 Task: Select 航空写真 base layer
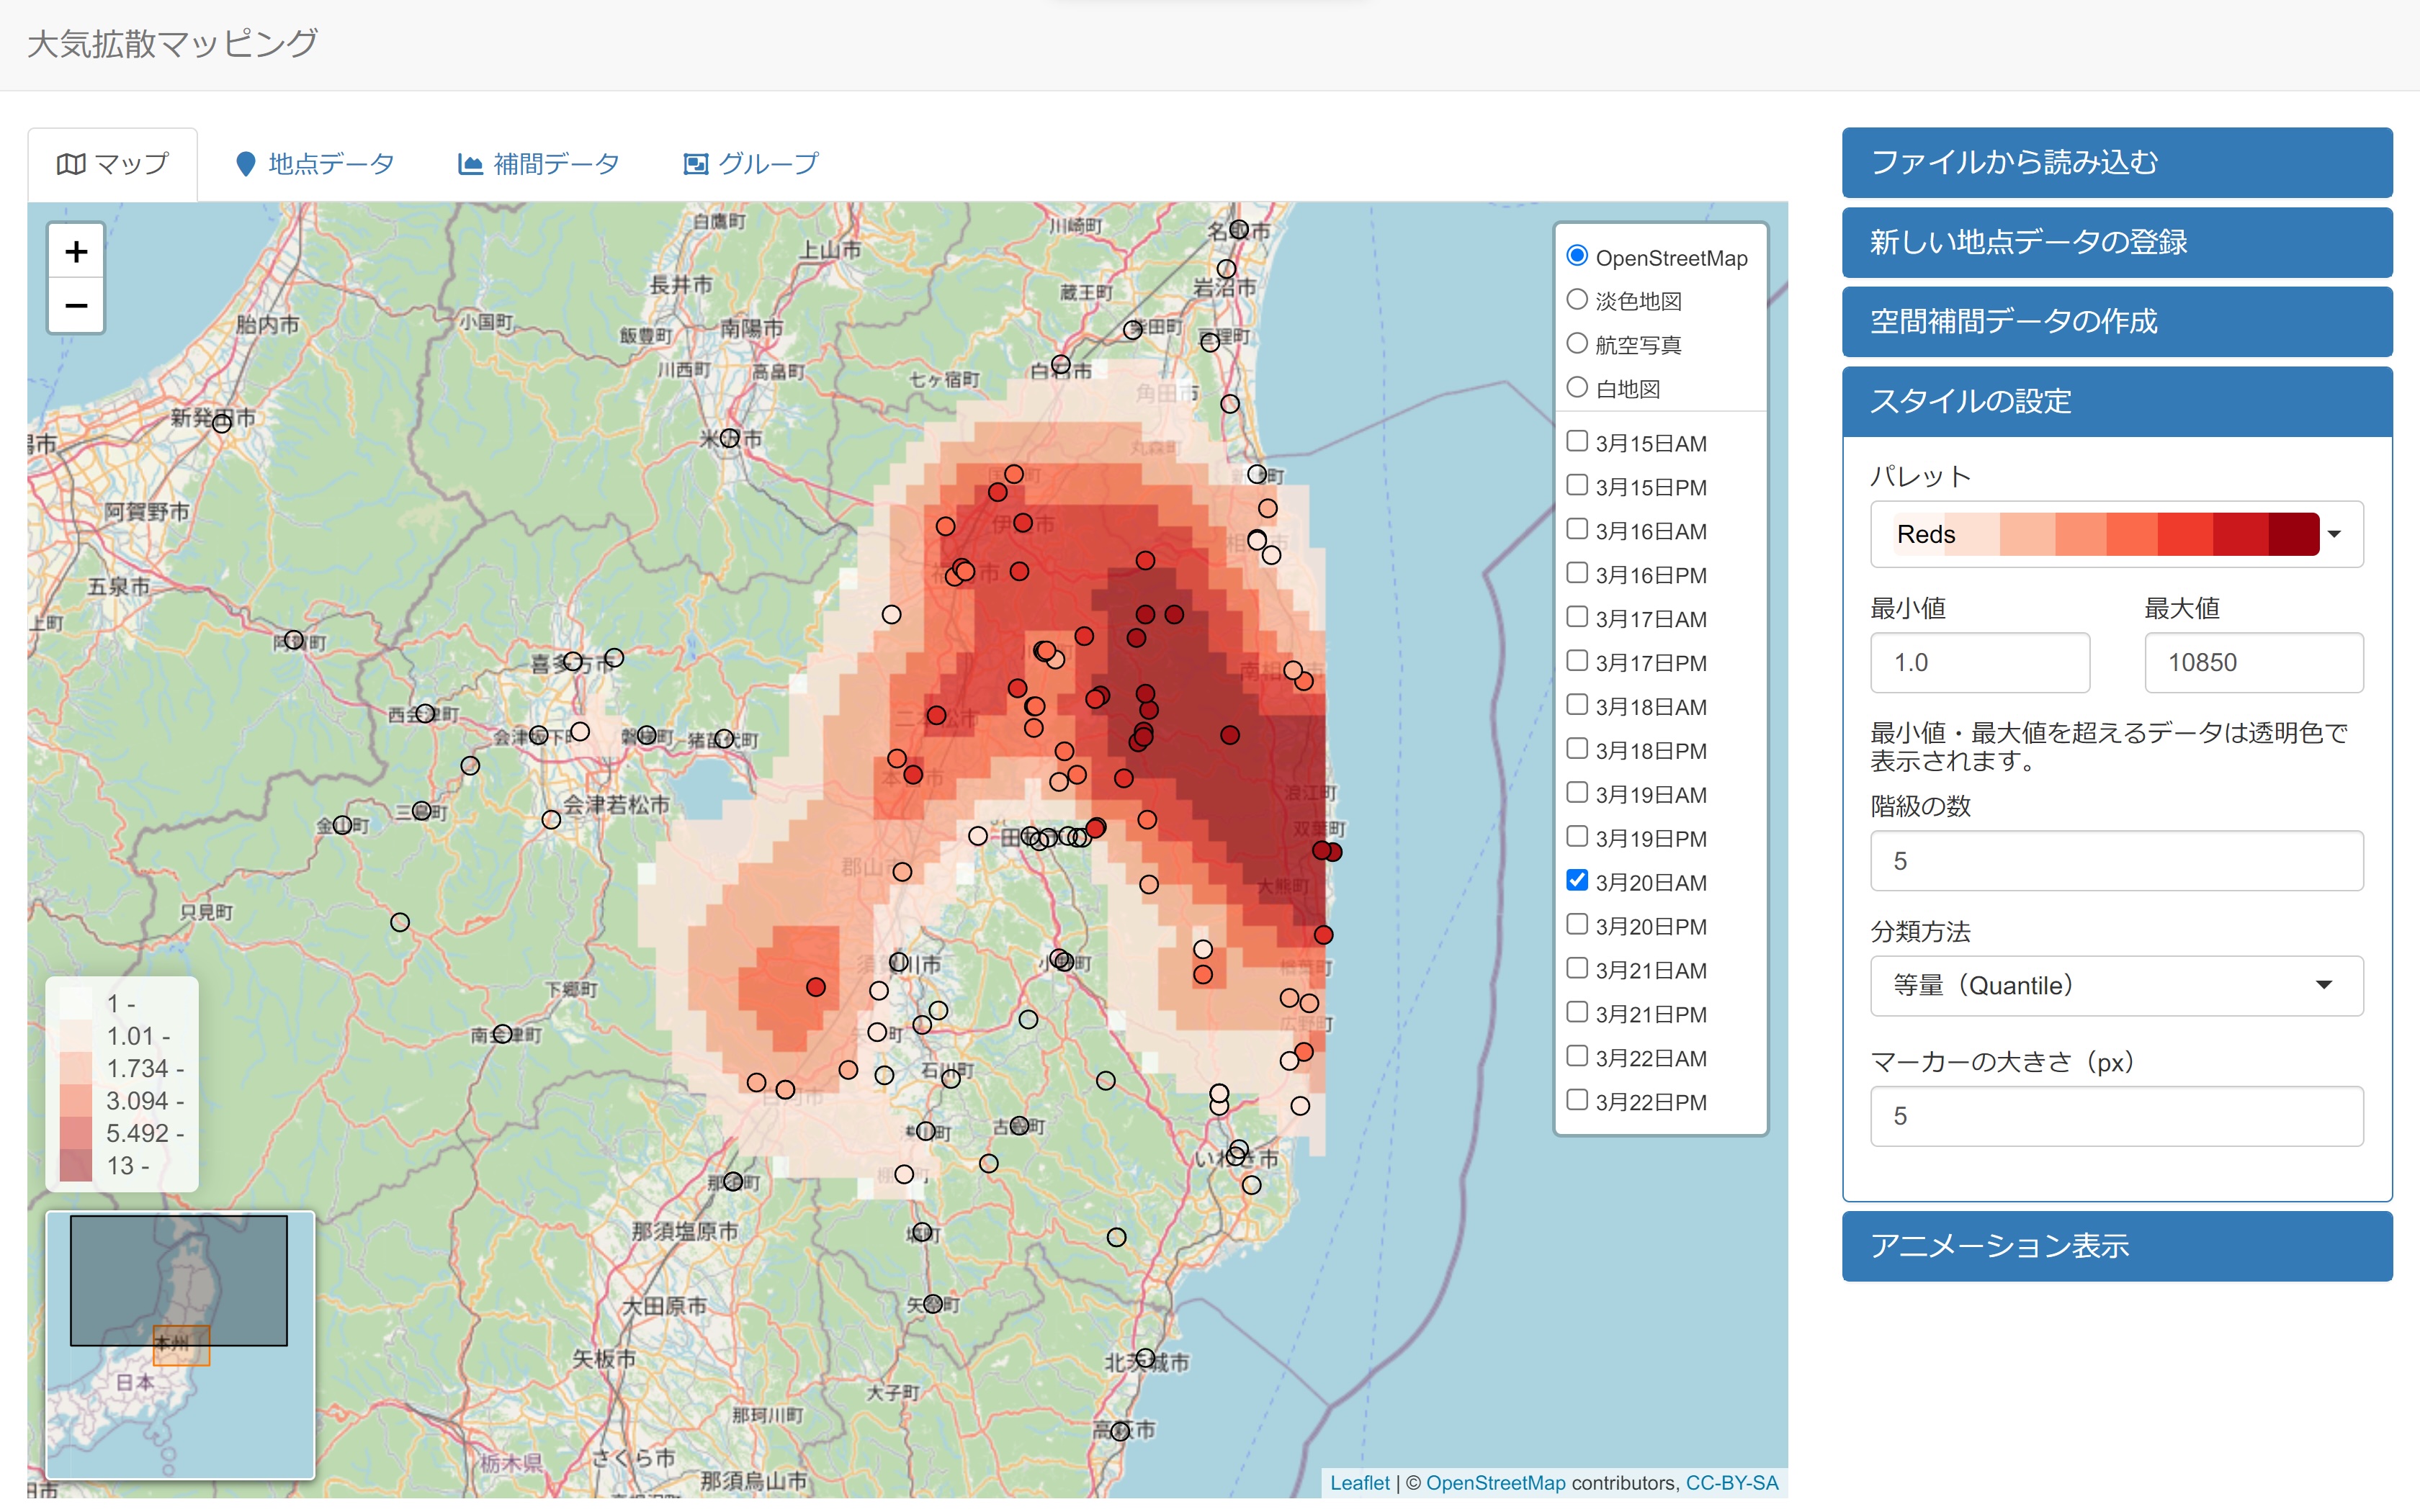tap(1577, 344)
